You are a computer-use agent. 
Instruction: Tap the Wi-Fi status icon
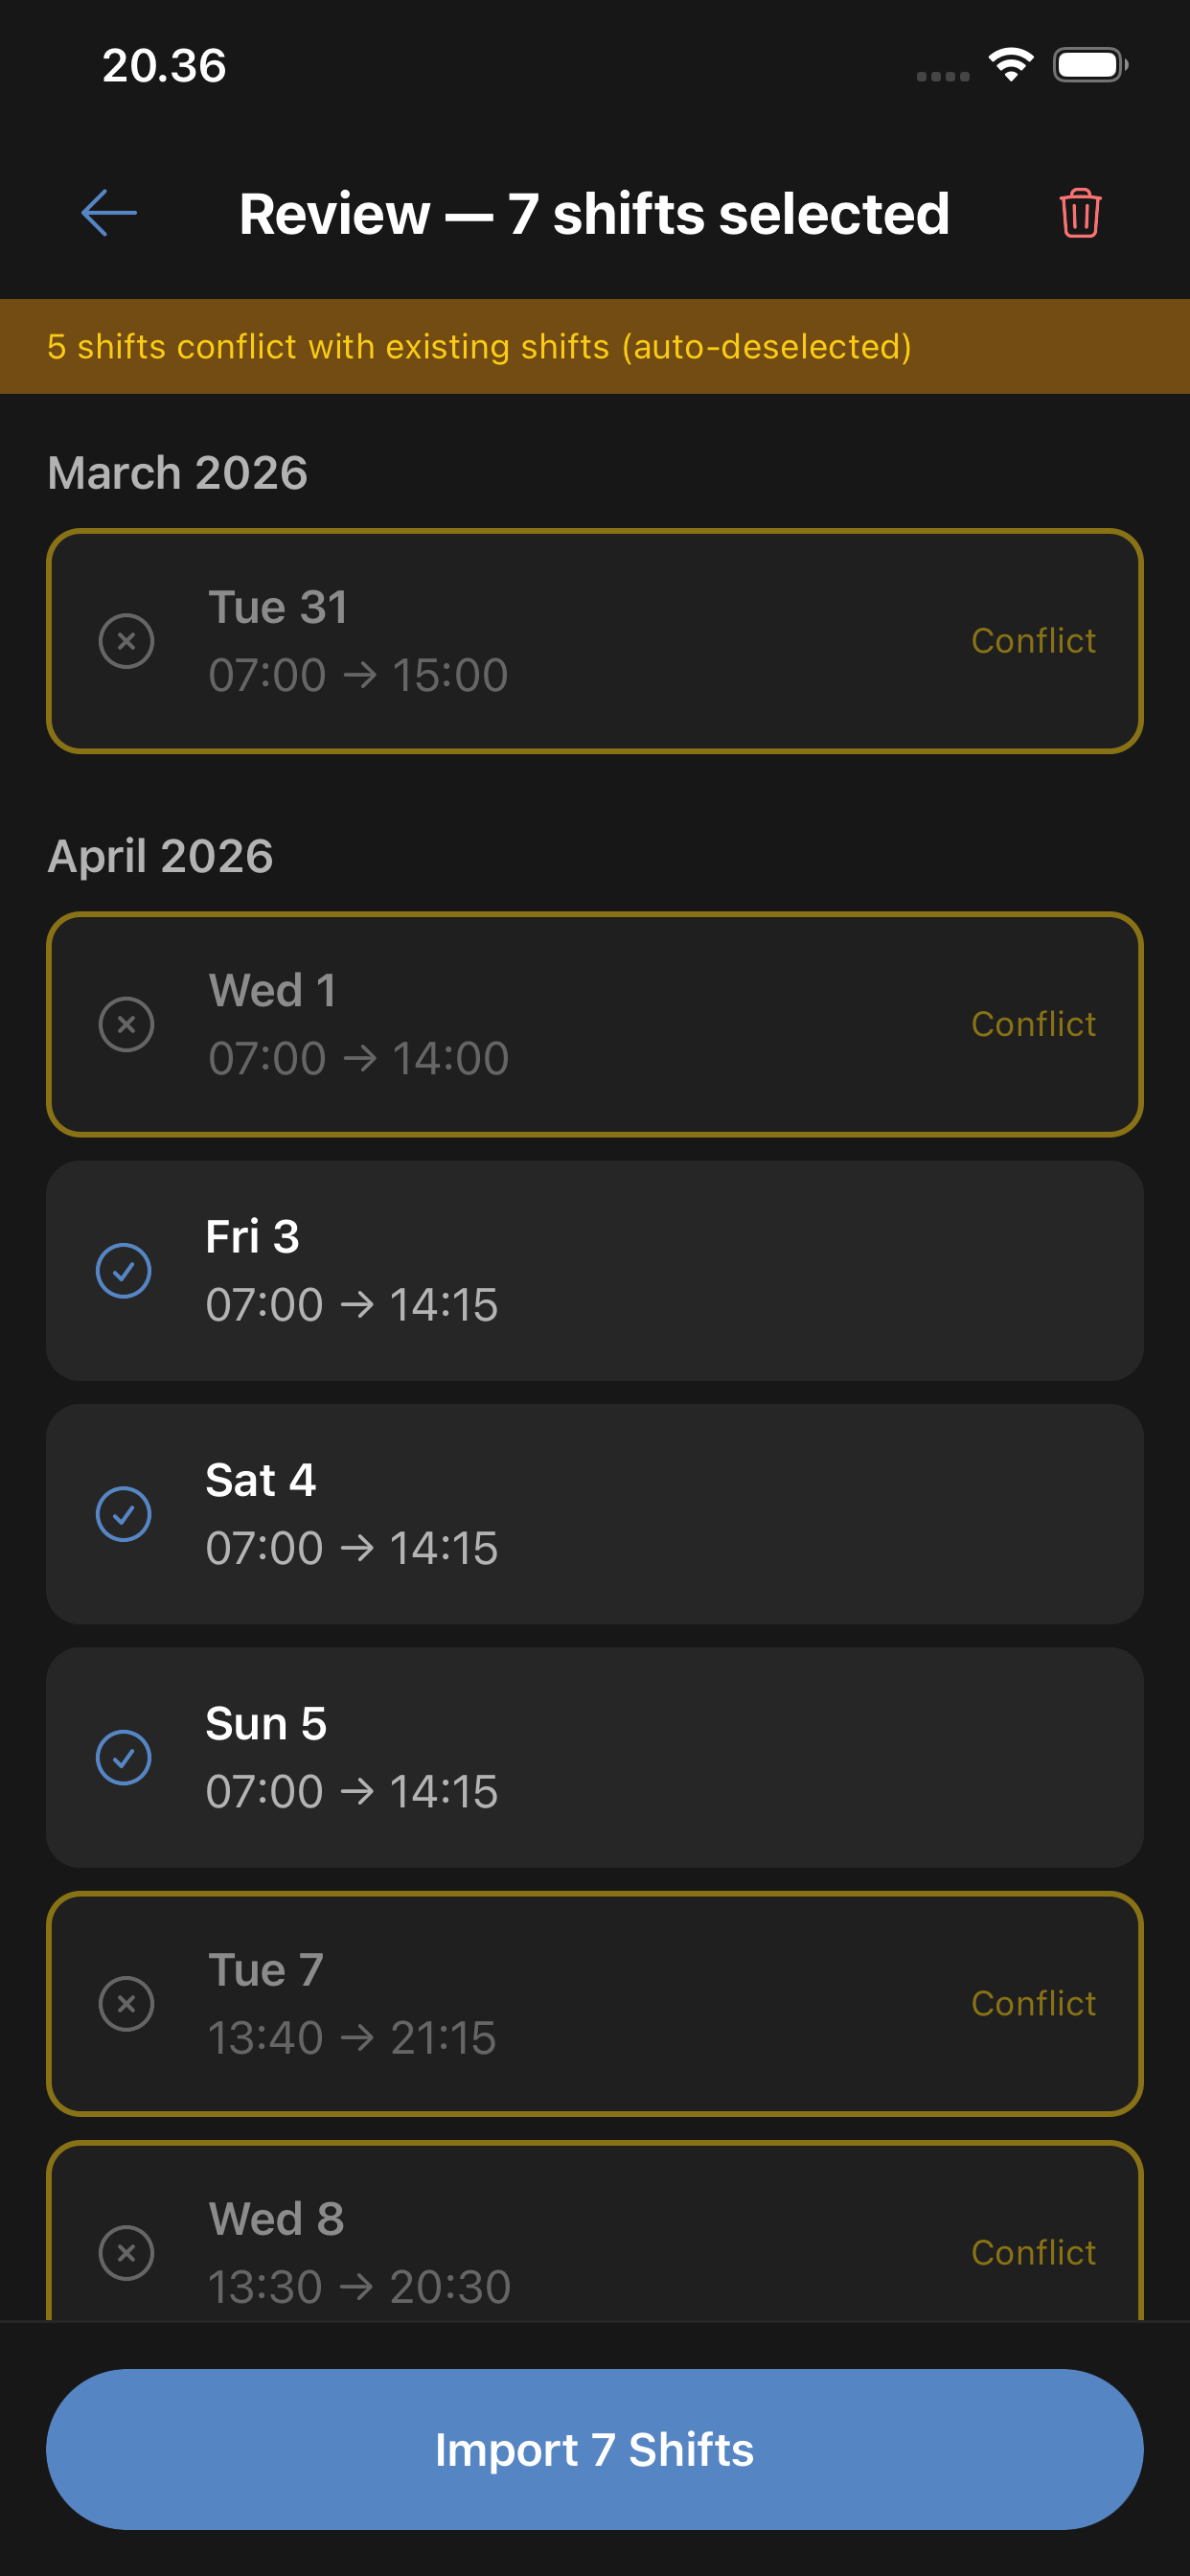tap(1010, 65)
